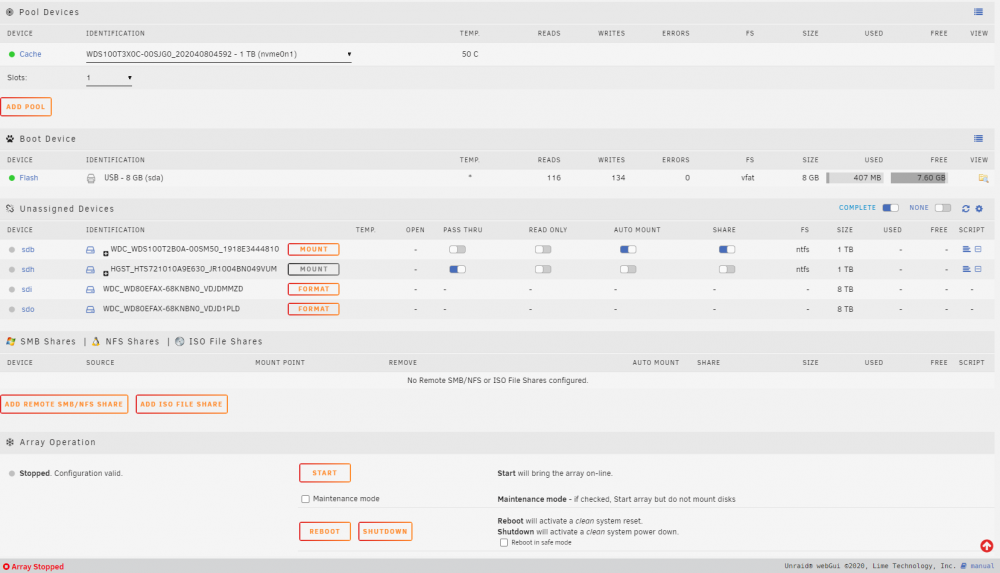Open the Slots dropdown

109,78
